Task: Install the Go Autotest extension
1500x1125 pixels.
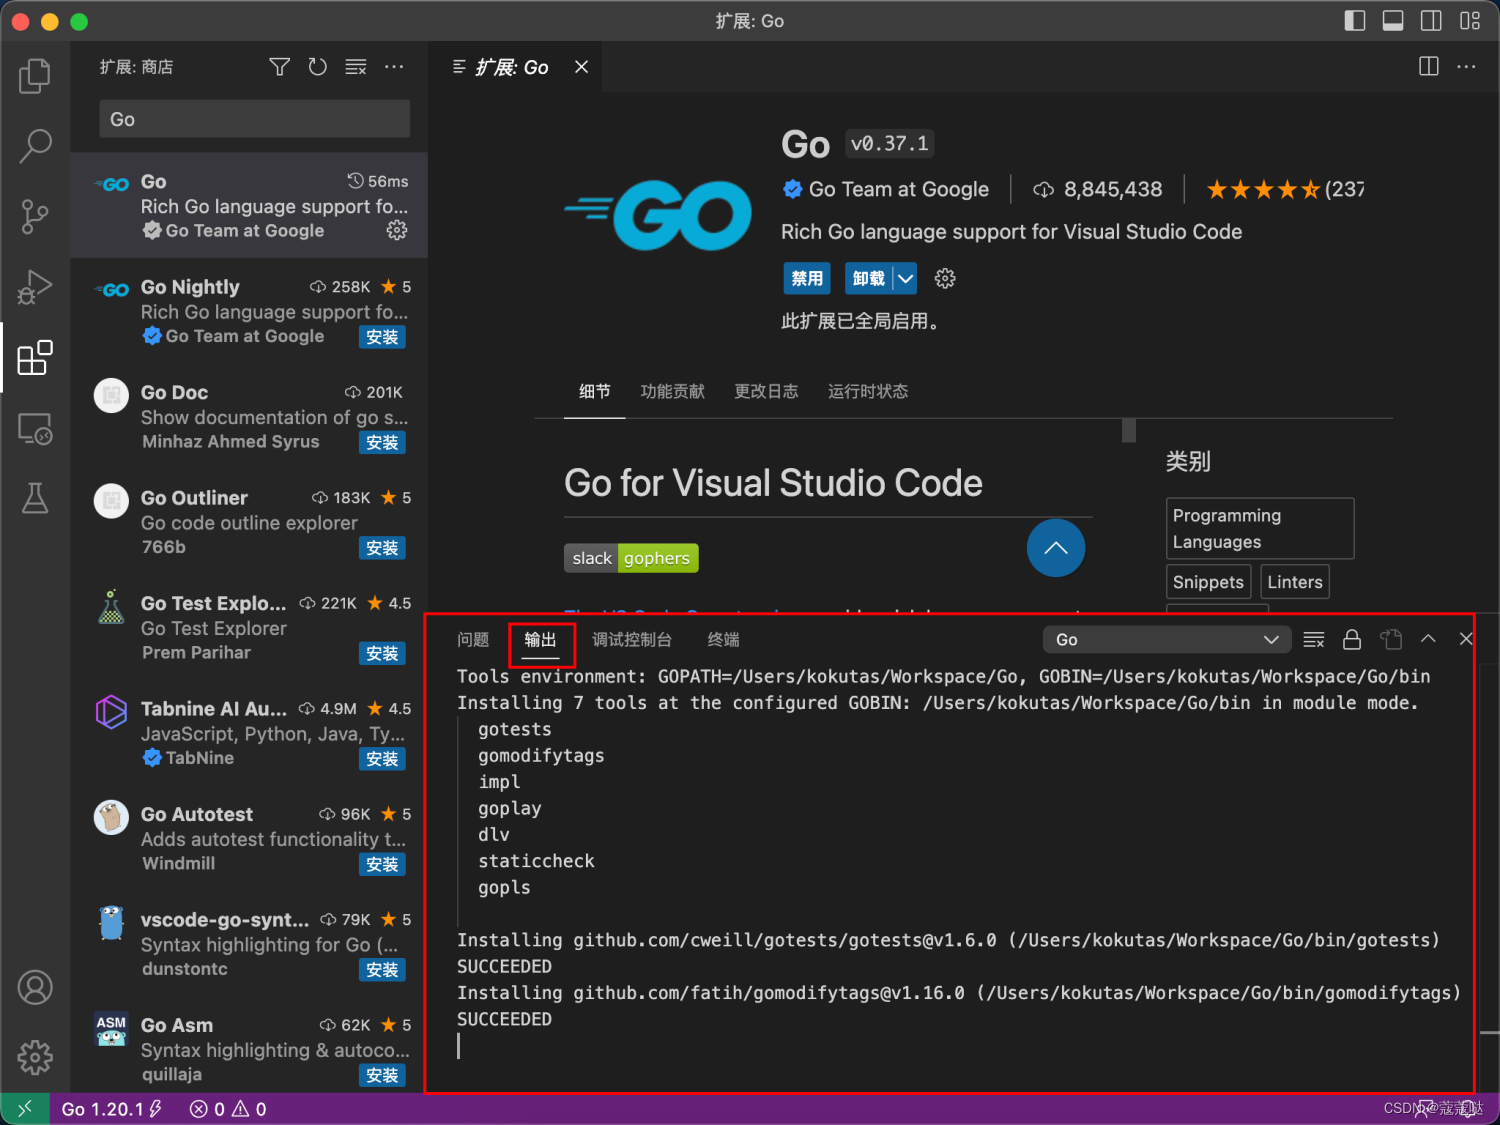Action: (x=382, y=864)
